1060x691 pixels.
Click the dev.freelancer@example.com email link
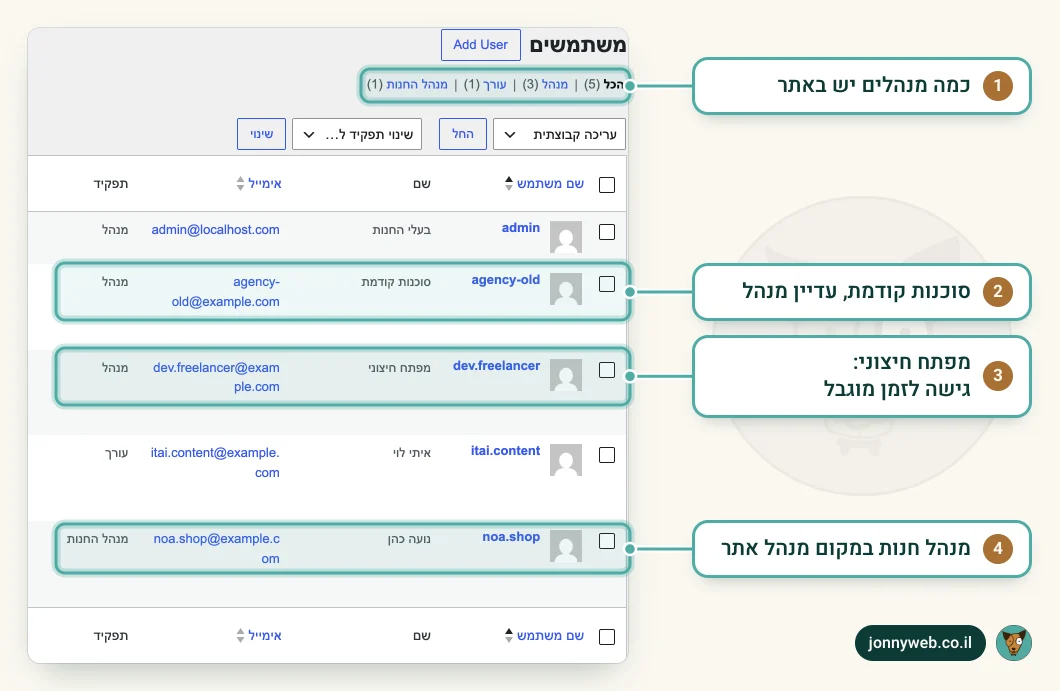point(216,377)
